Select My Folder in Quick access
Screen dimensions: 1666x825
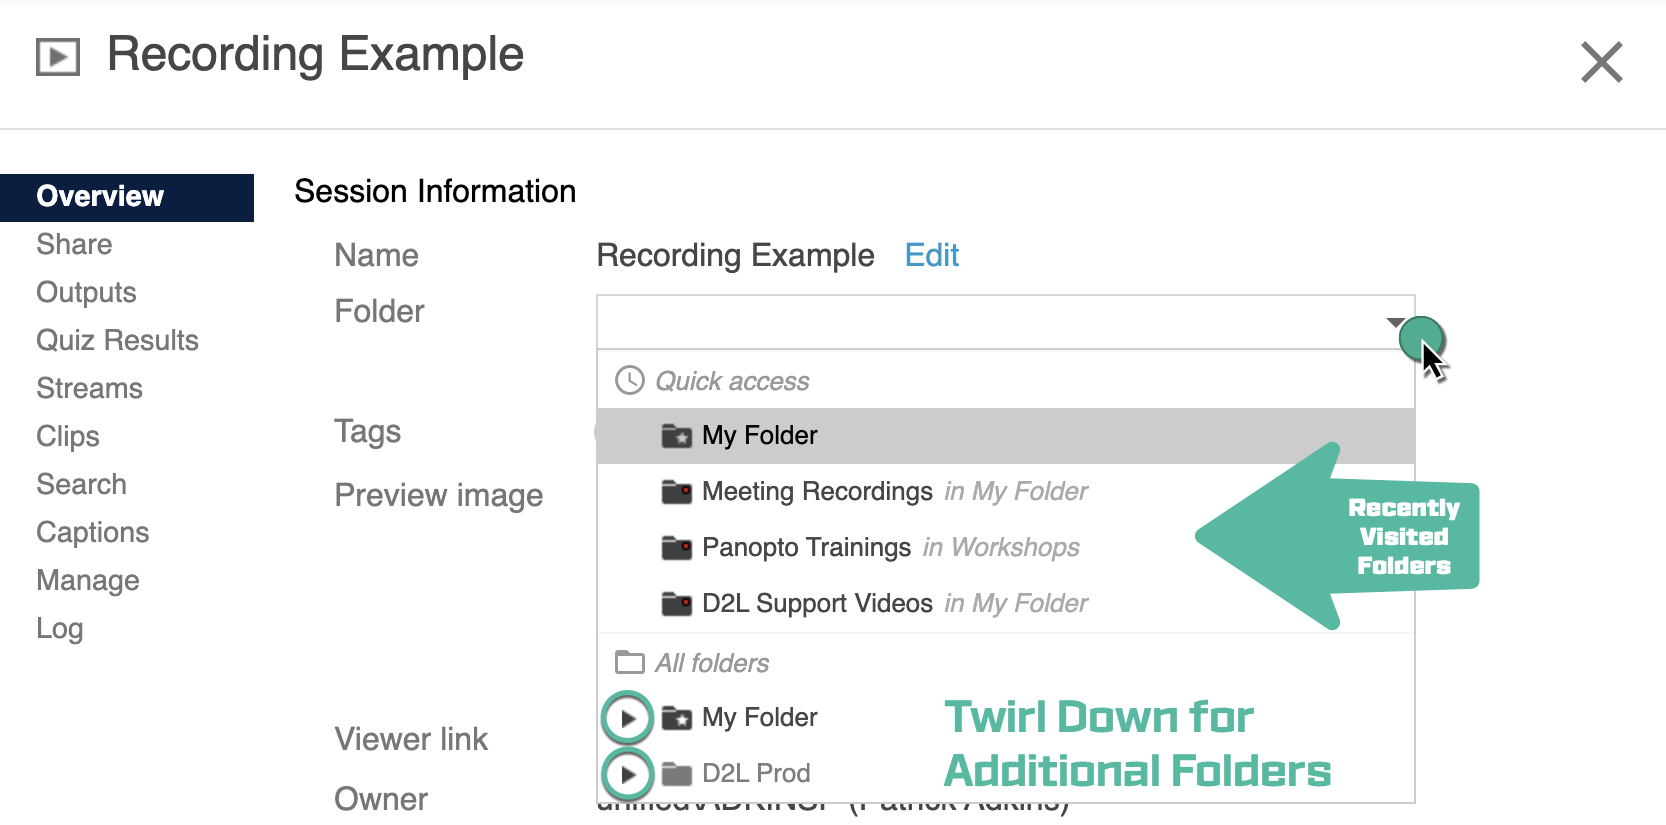point(760,436)
